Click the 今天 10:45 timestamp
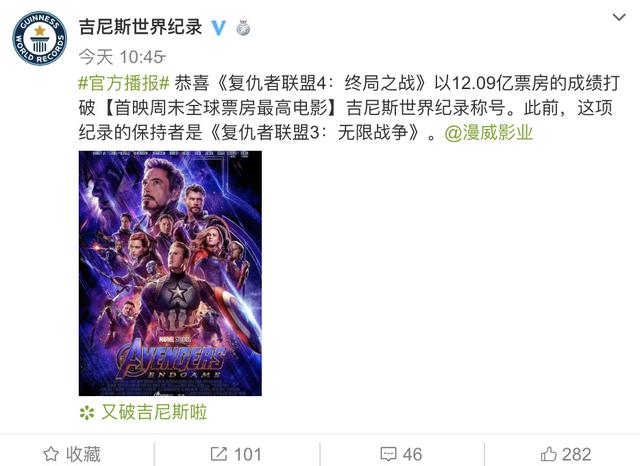Viewport: 640px width, 466px height. pos(122,57)
